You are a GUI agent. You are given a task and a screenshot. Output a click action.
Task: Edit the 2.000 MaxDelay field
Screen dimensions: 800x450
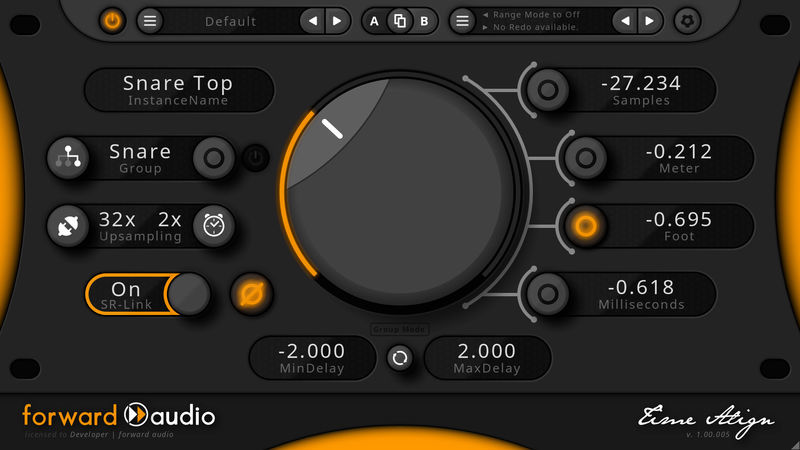pyautogui.click(x=487, y=358)
